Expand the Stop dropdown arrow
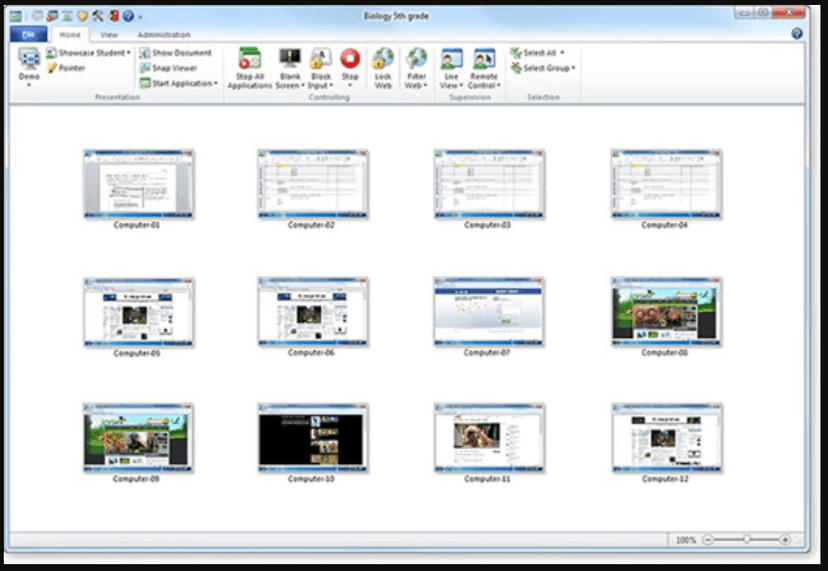 (350, 85)
